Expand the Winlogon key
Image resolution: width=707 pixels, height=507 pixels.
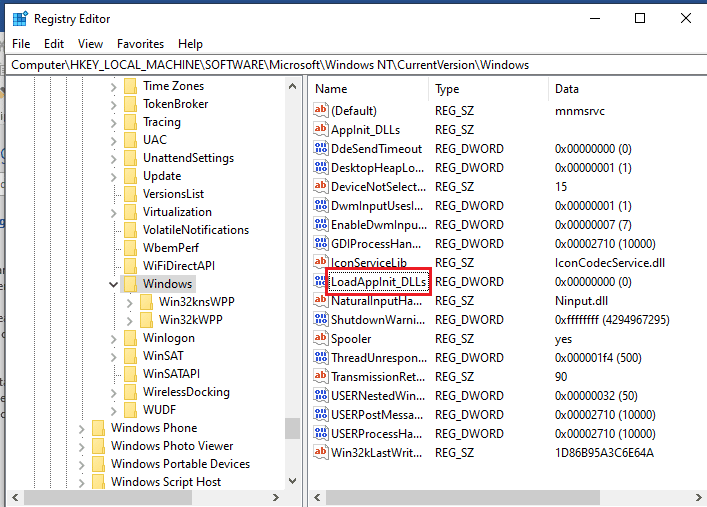(x=114, y=339)
